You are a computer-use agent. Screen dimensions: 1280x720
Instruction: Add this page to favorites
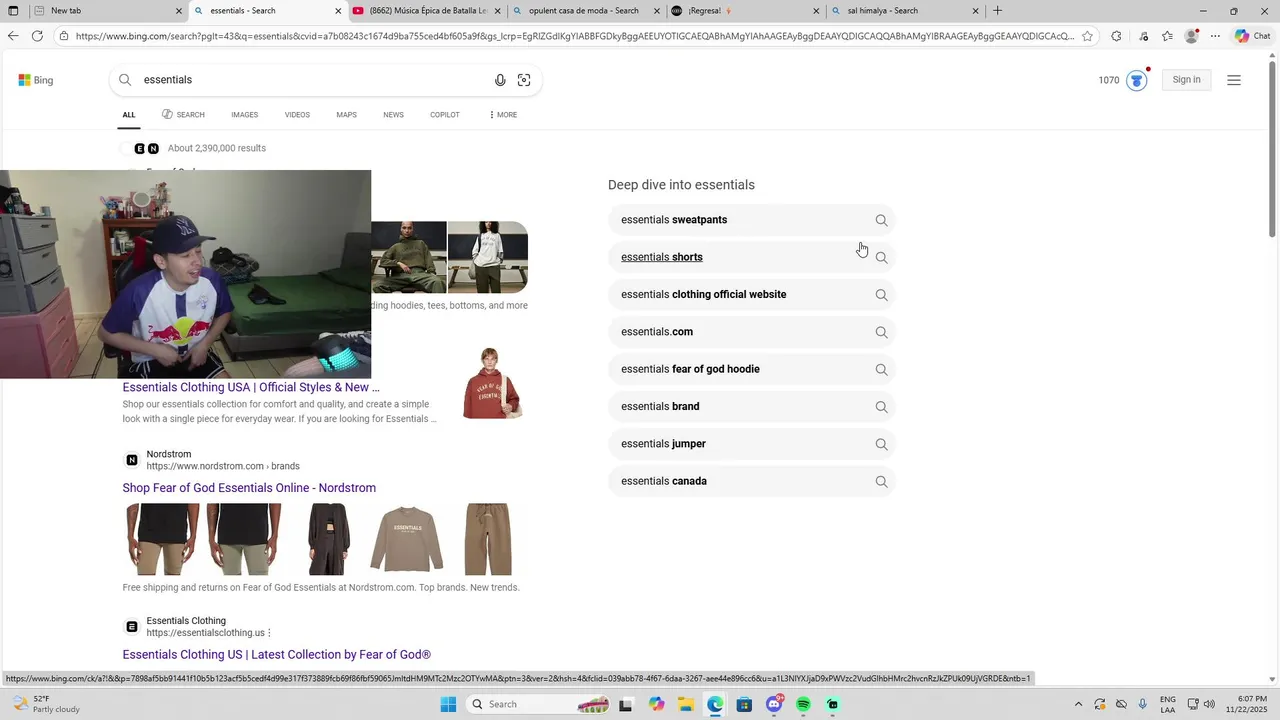1087,36
